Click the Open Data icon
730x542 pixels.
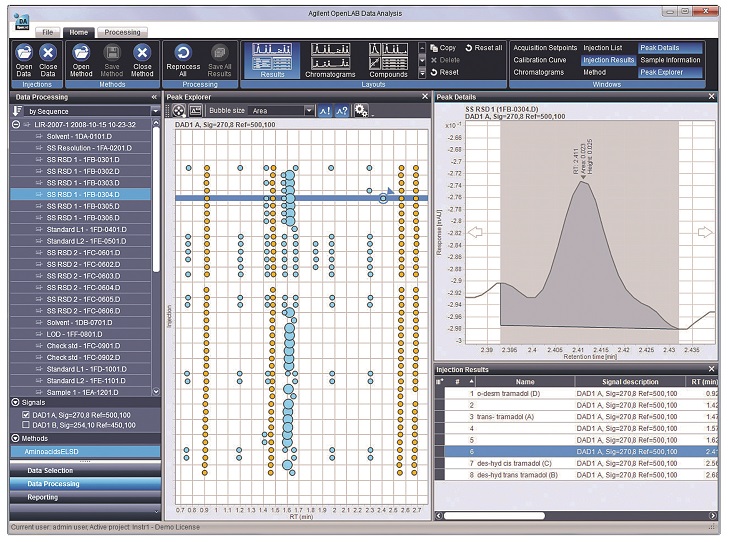point(24,53)
